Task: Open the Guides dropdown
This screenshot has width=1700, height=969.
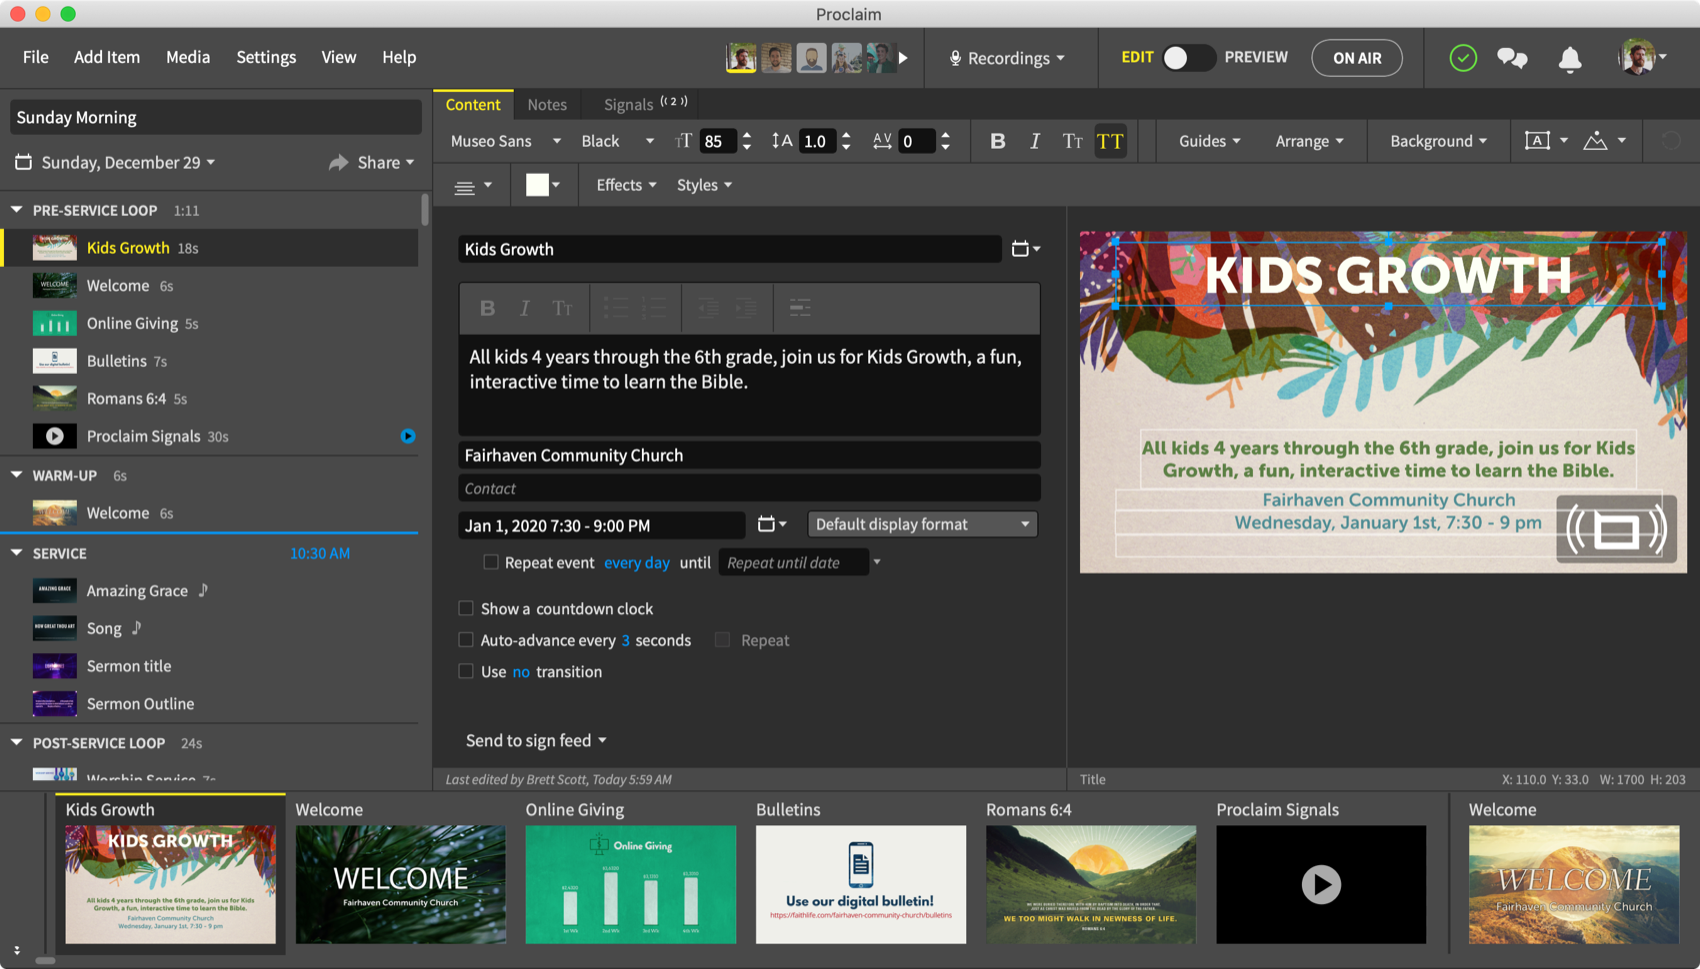Action: [1209, 141]
